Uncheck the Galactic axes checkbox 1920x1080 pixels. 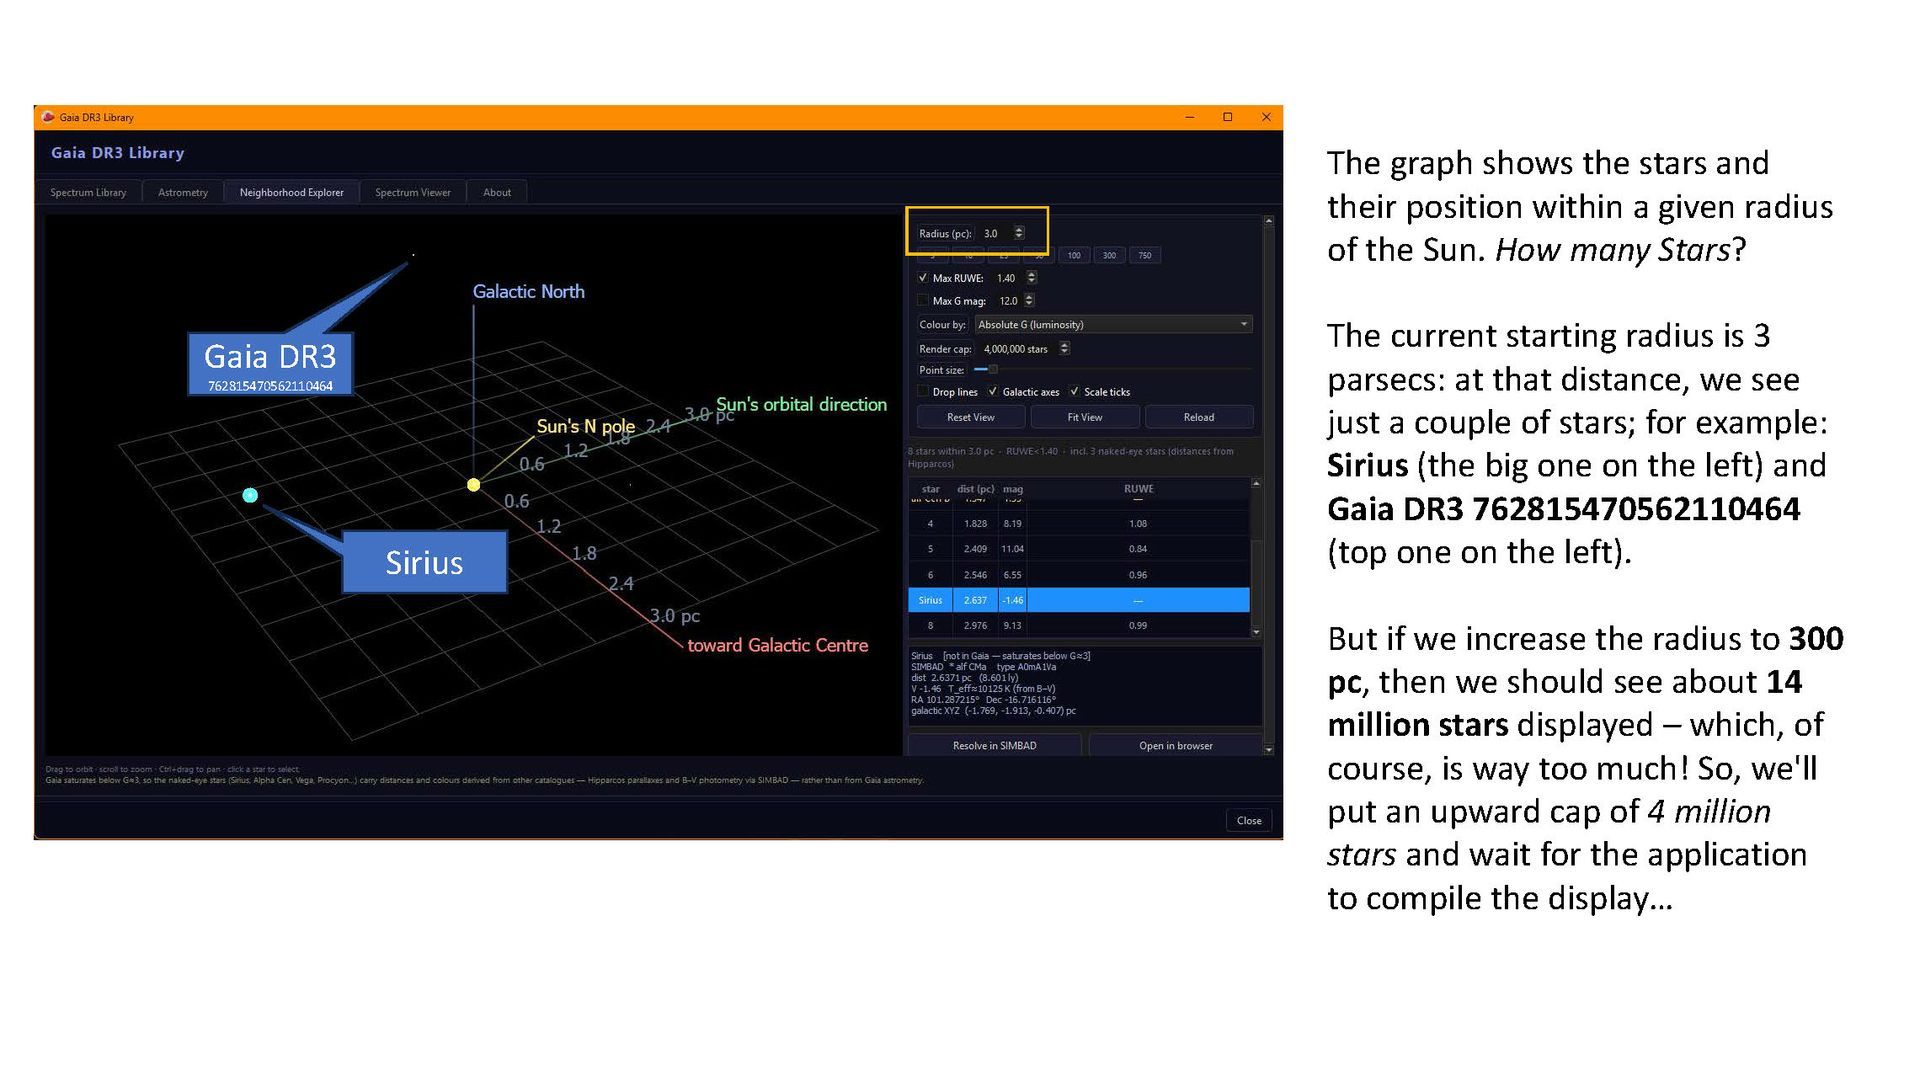coord(992,392)
